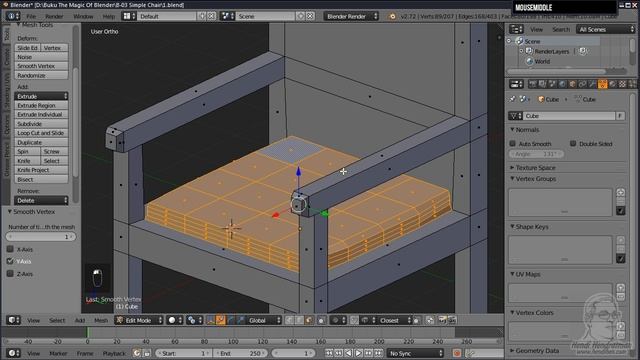Uncheck the Y-Axis checkbox
640x360 pixels.
tap(10, 261)
